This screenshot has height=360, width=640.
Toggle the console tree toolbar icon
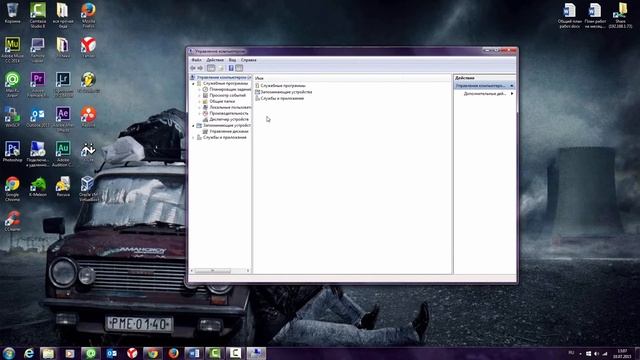point(211,68)
